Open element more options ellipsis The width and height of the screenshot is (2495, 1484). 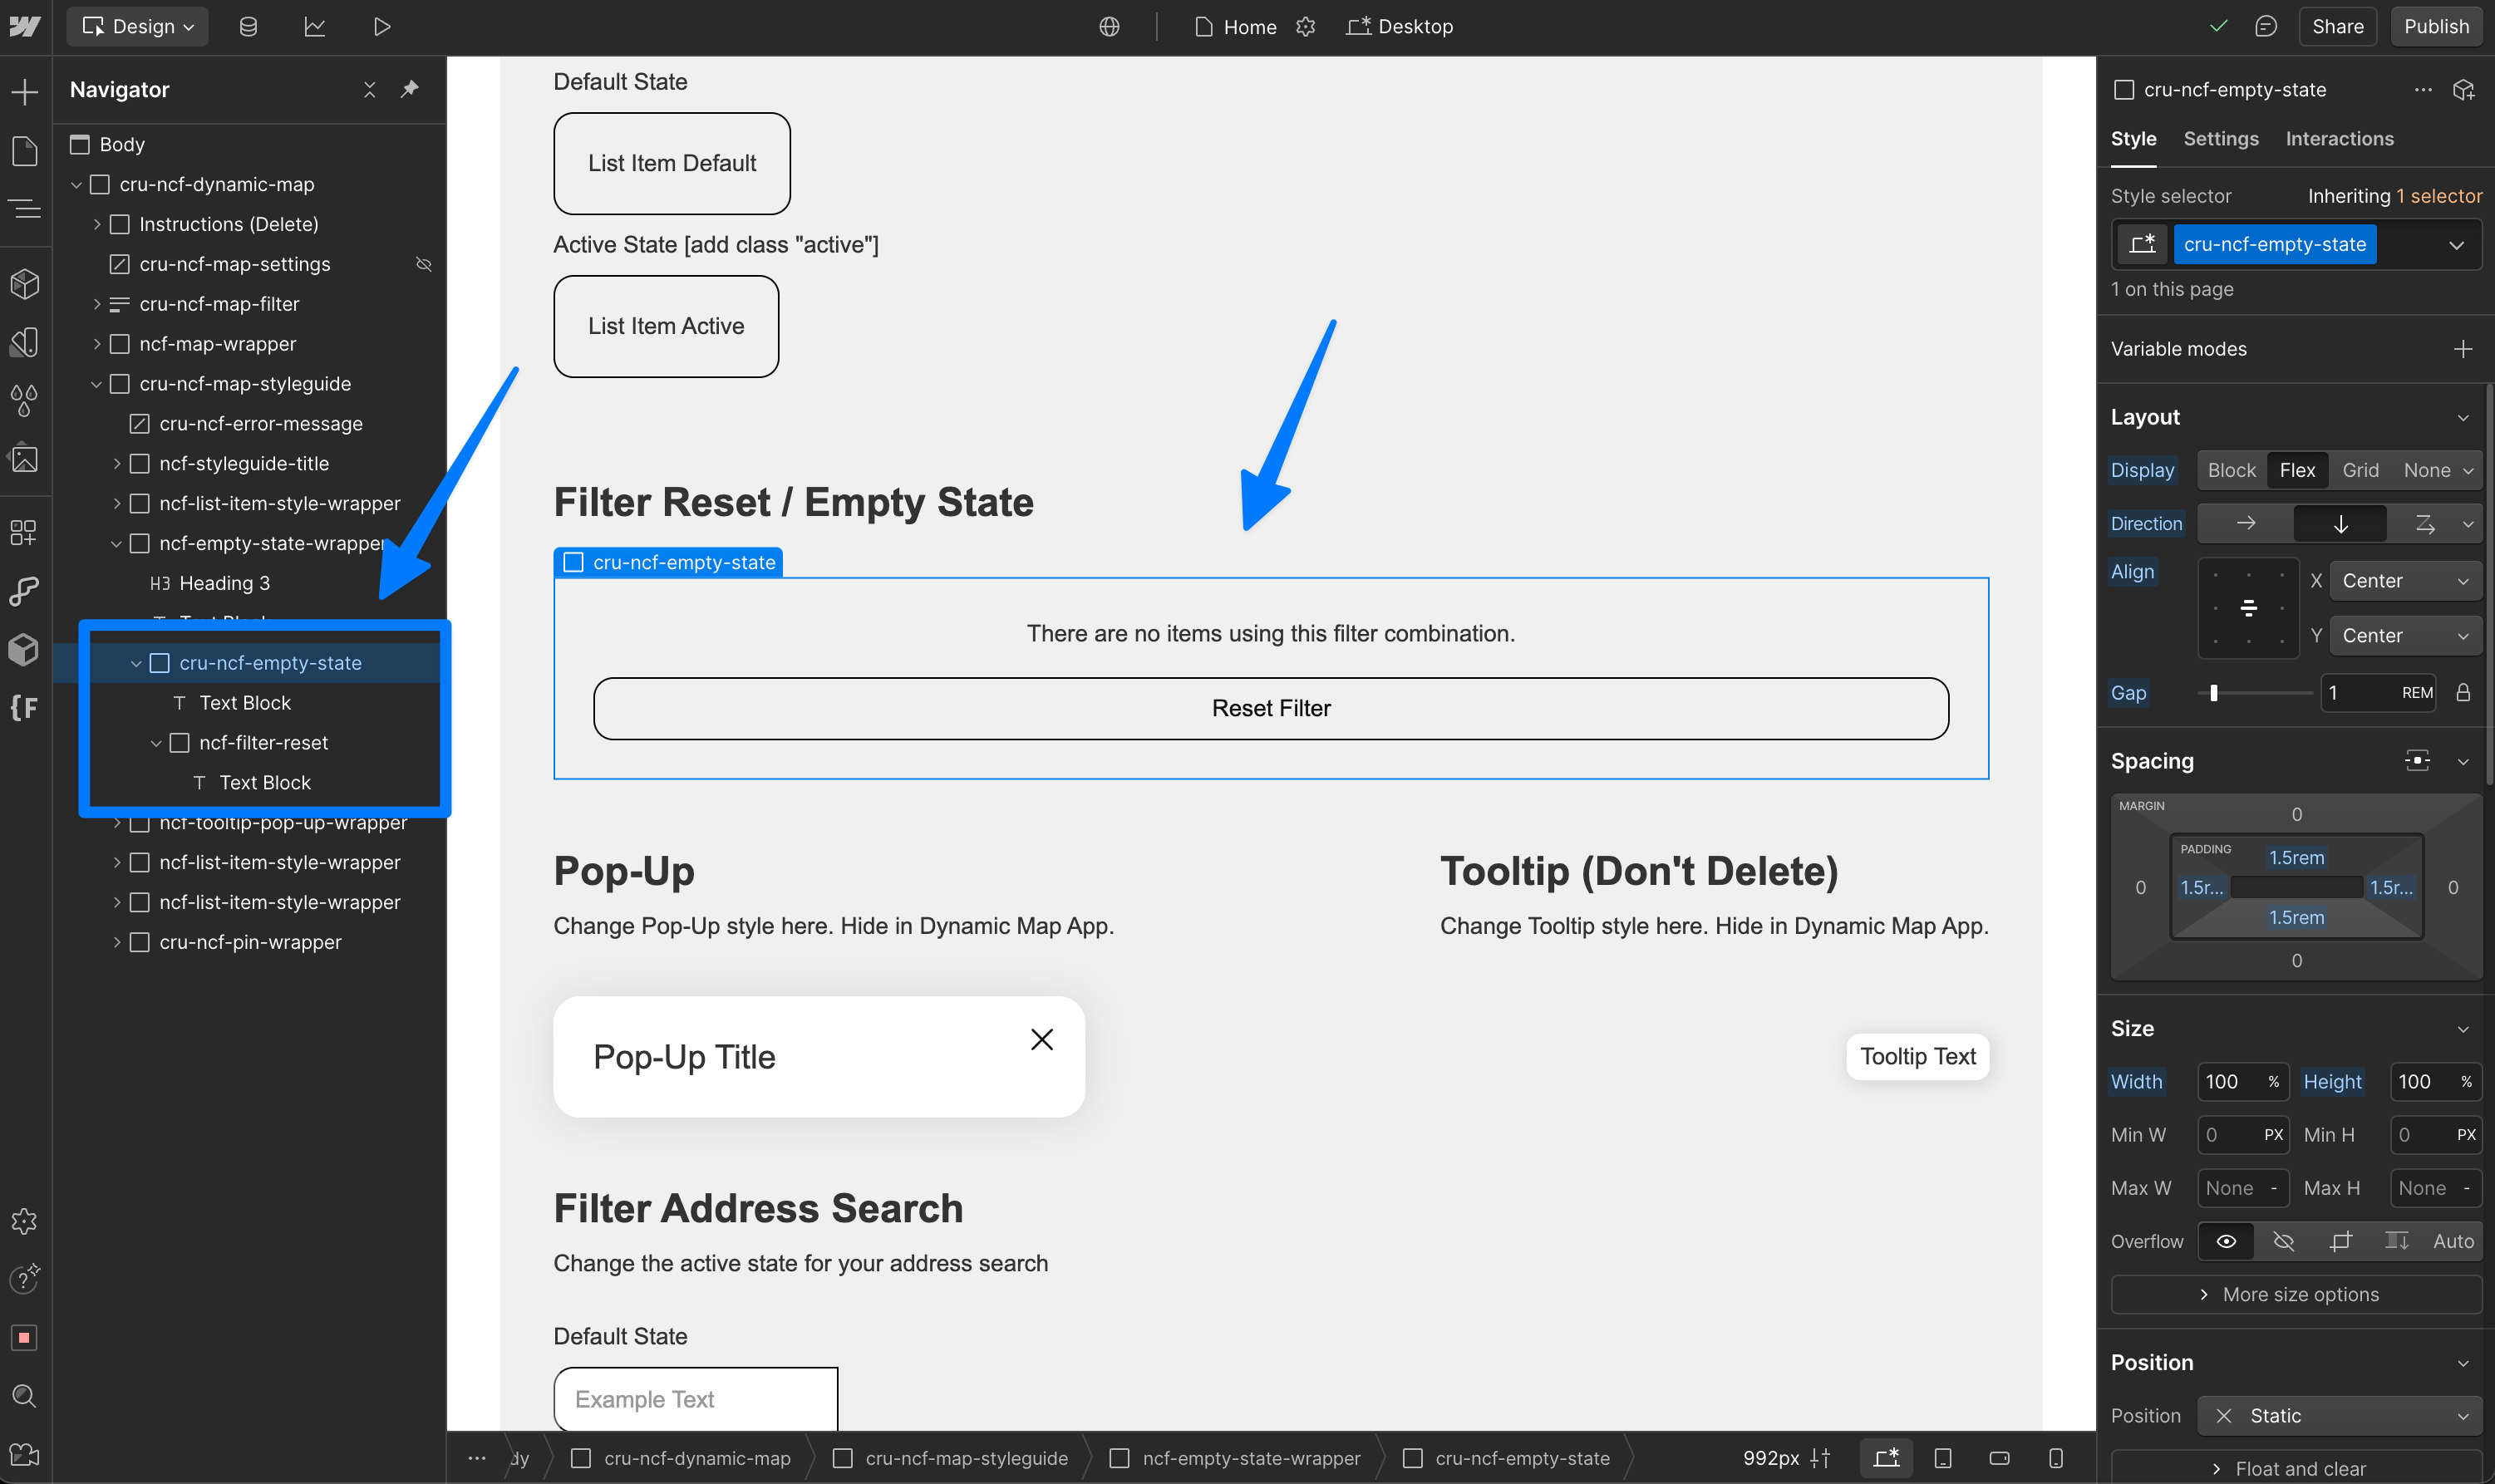pyautogui.click(x=2423, y=89)
